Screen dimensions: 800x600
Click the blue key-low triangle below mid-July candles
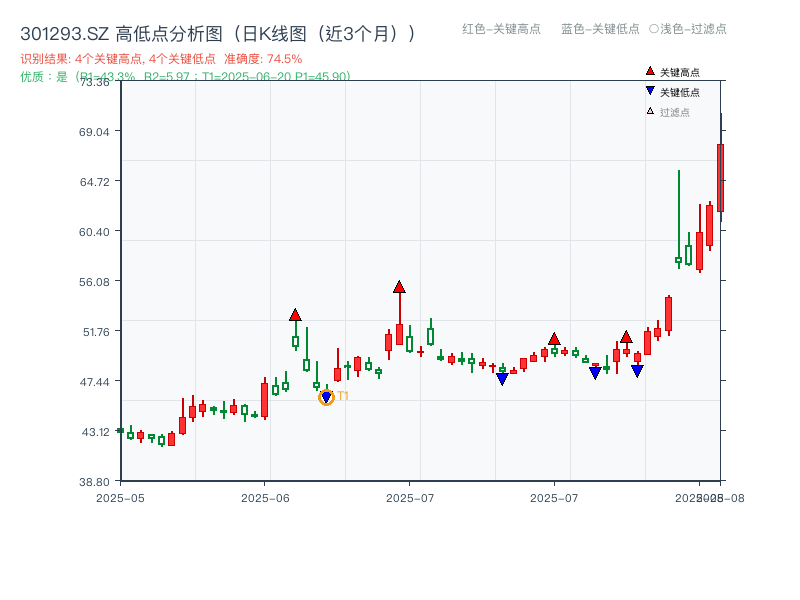tap(503, 377)
